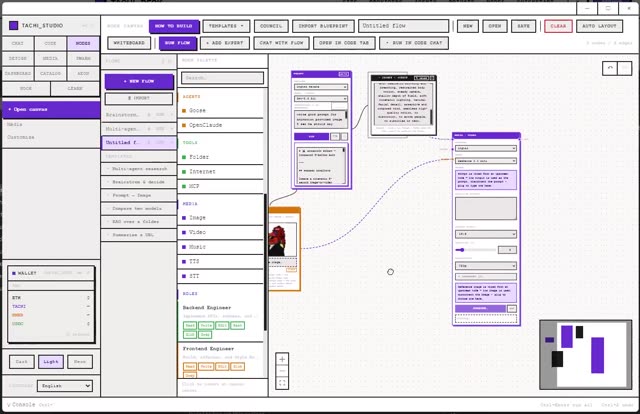This screenshot has height=414, width=640.
Task: Click the node palette vertical scrollbar
Action: pos(265,261)
